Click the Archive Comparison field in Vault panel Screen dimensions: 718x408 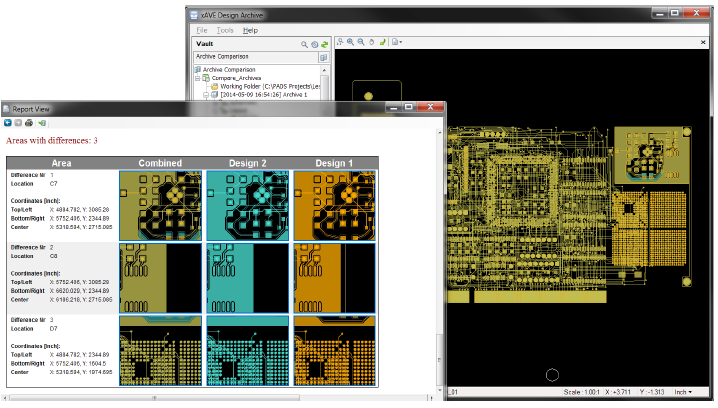[256, 57]
